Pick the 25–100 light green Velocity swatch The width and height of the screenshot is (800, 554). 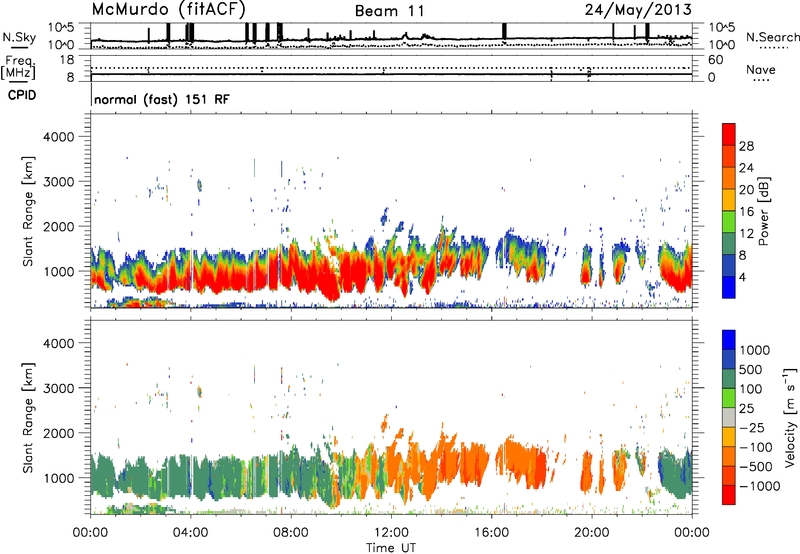(x=729, y=398)
